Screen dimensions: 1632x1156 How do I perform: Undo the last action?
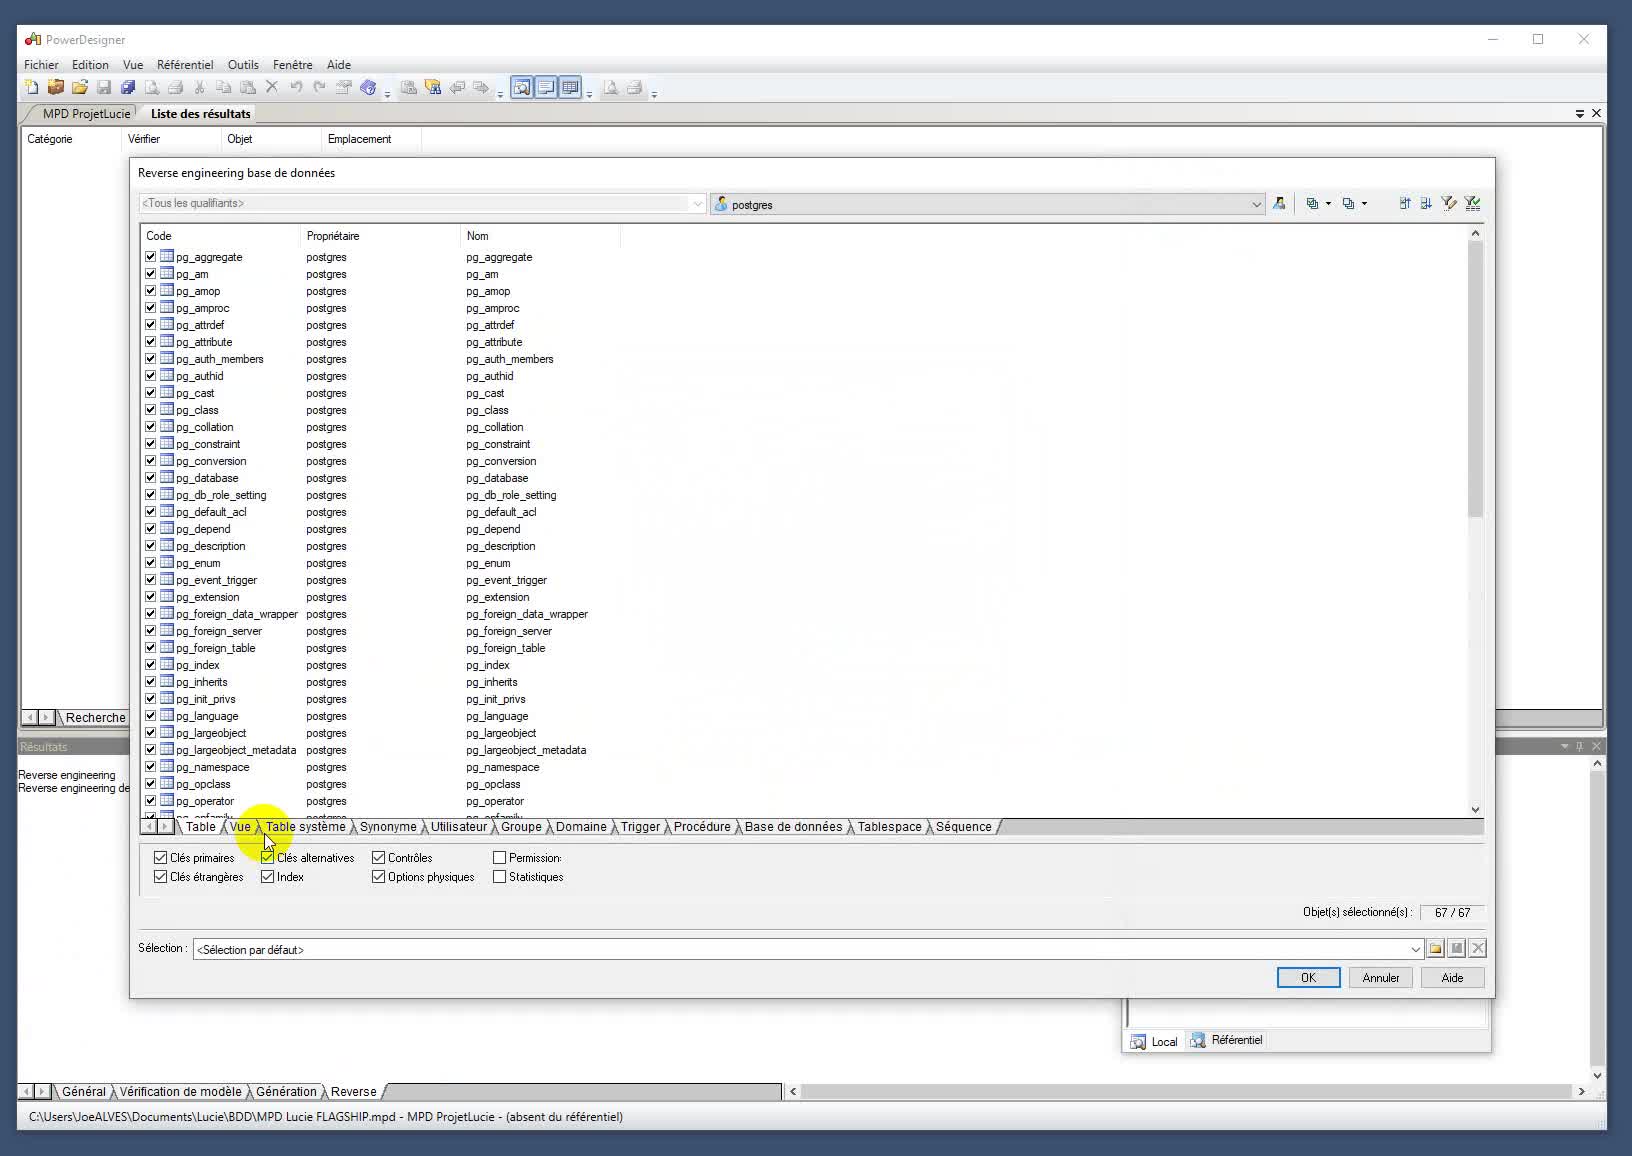[x=296, y=87]
